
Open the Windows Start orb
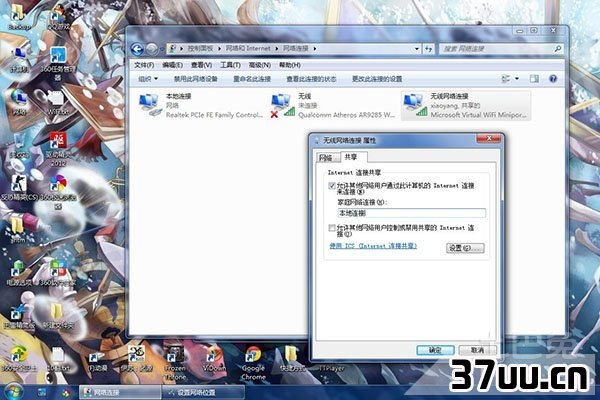tap(14, 391)
